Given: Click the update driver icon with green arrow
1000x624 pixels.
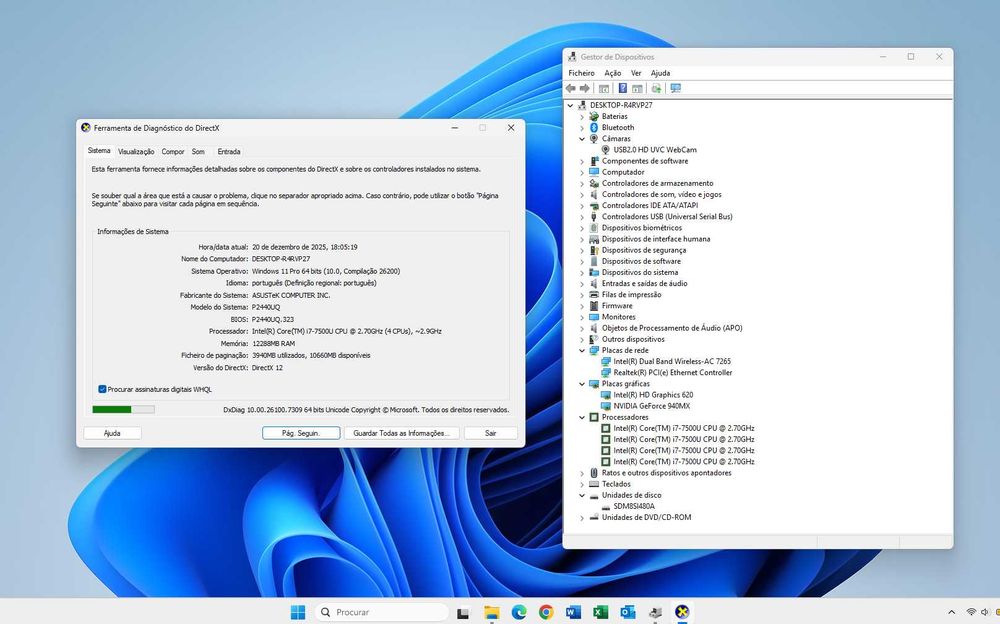Looking at the screenshot, I should (656, 89).
